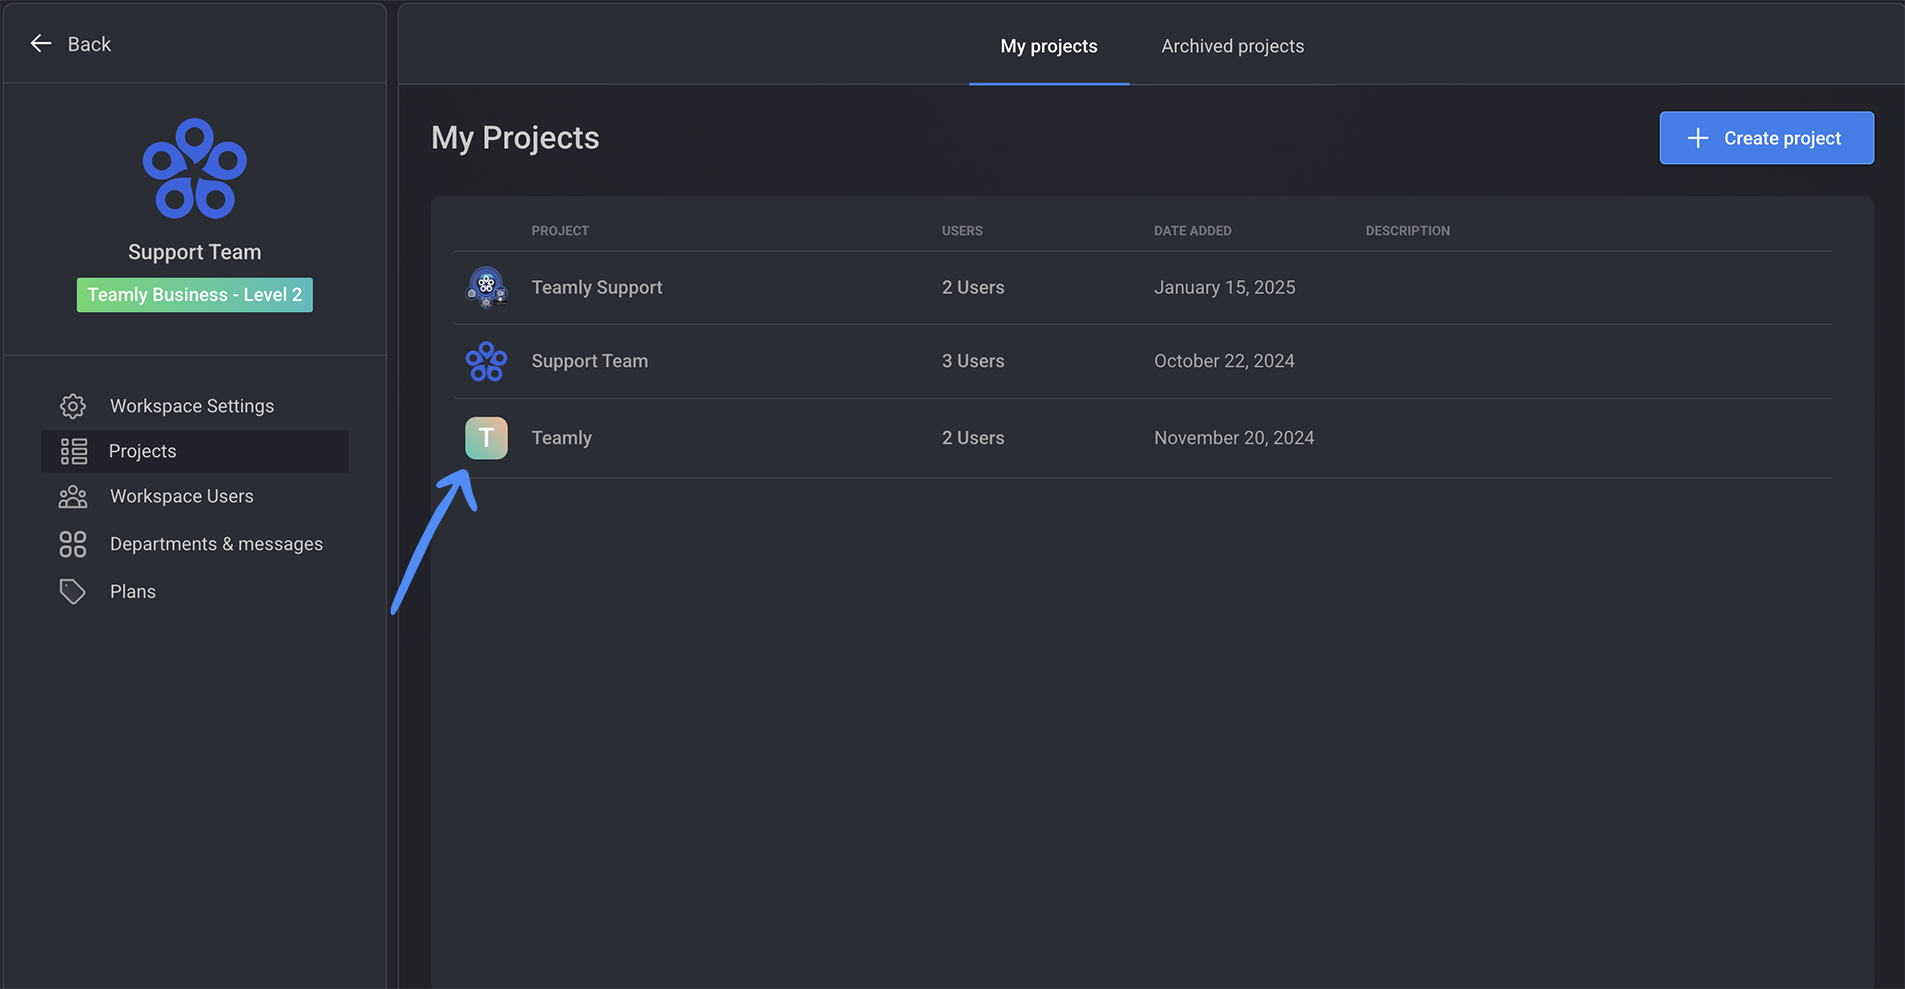Open the Support Team project row name
This screenshot has height=989, width=1905.
point(590,361)
